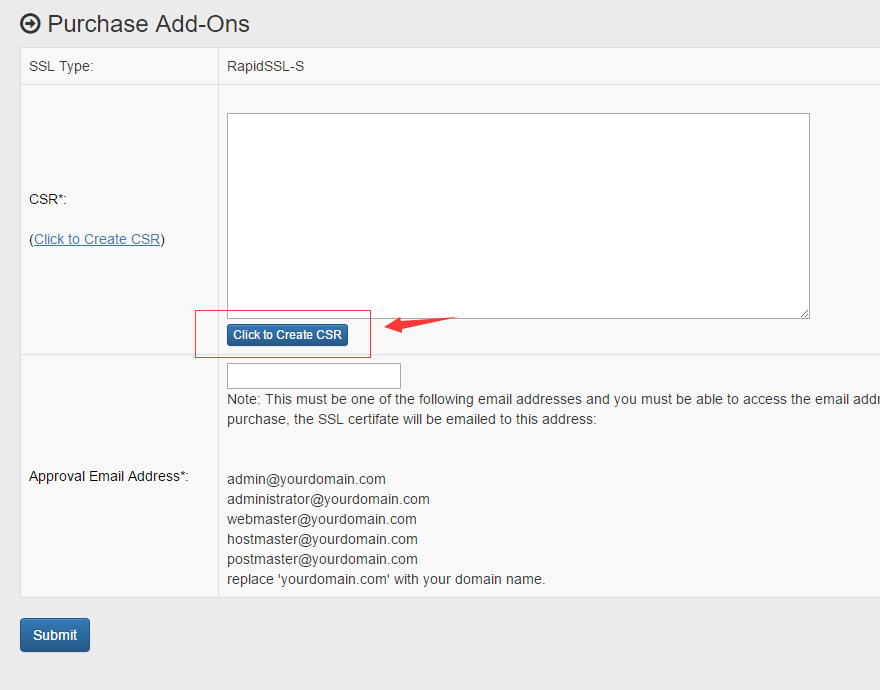Click the Note text under the email field
Viewport: 880px width, 690px height.
coord(552,399)
